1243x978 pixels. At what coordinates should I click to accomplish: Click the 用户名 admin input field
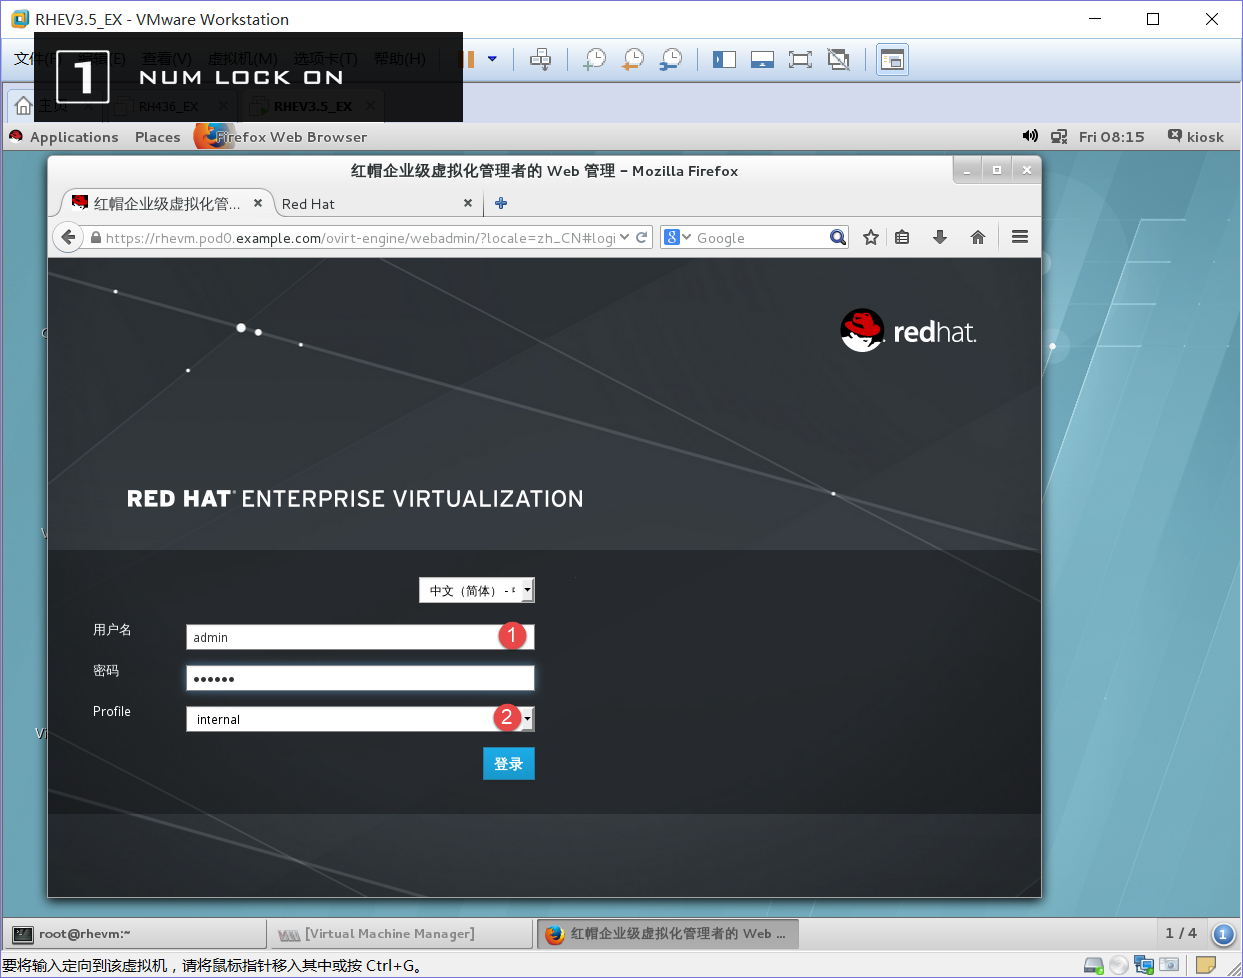(360, 637)
